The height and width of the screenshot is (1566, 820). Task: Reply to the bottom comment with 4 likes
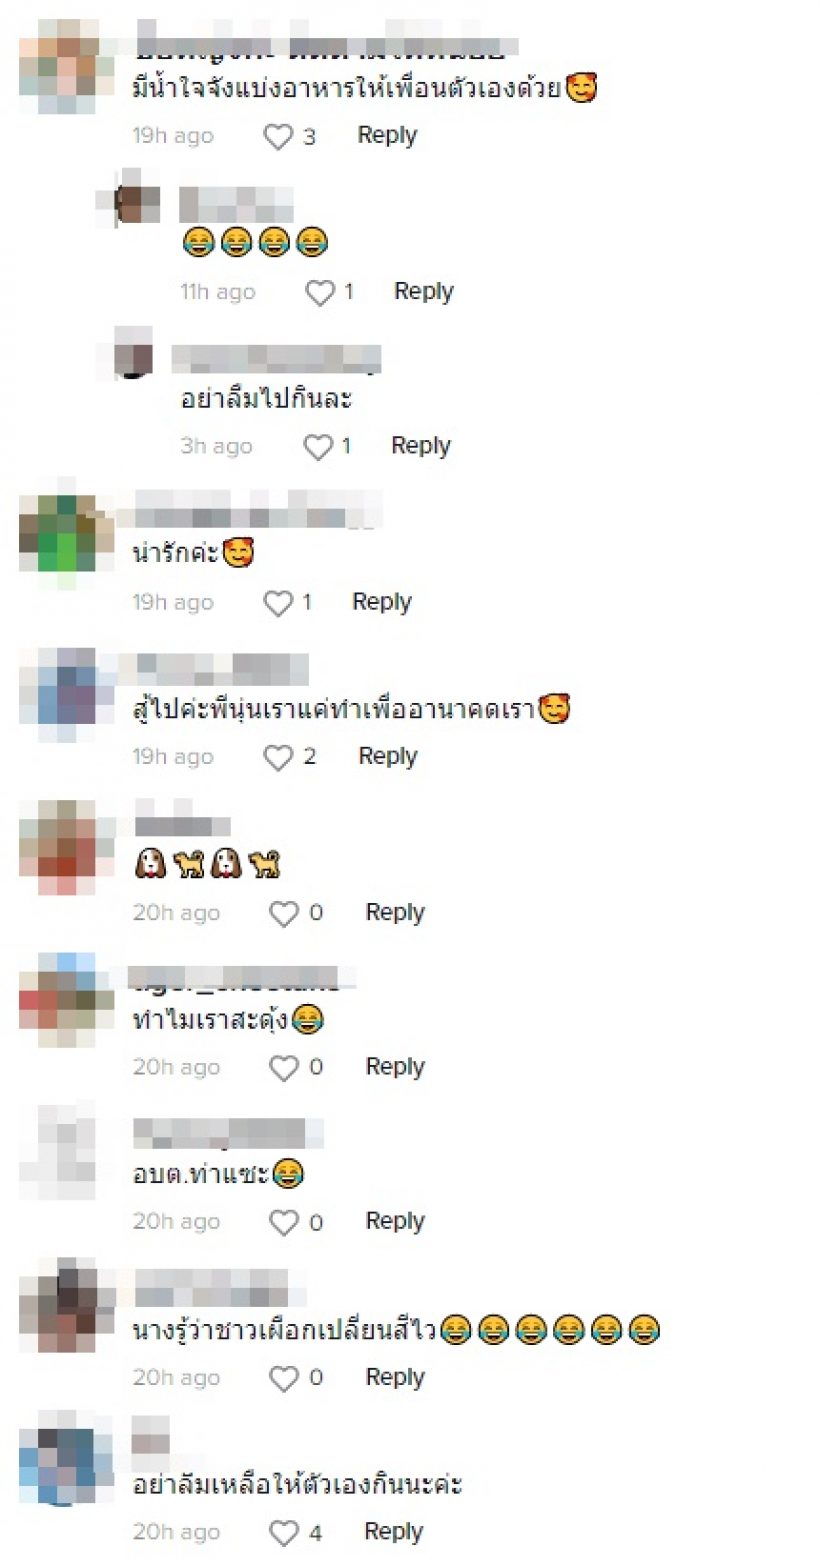click(x=394, y=1531)
